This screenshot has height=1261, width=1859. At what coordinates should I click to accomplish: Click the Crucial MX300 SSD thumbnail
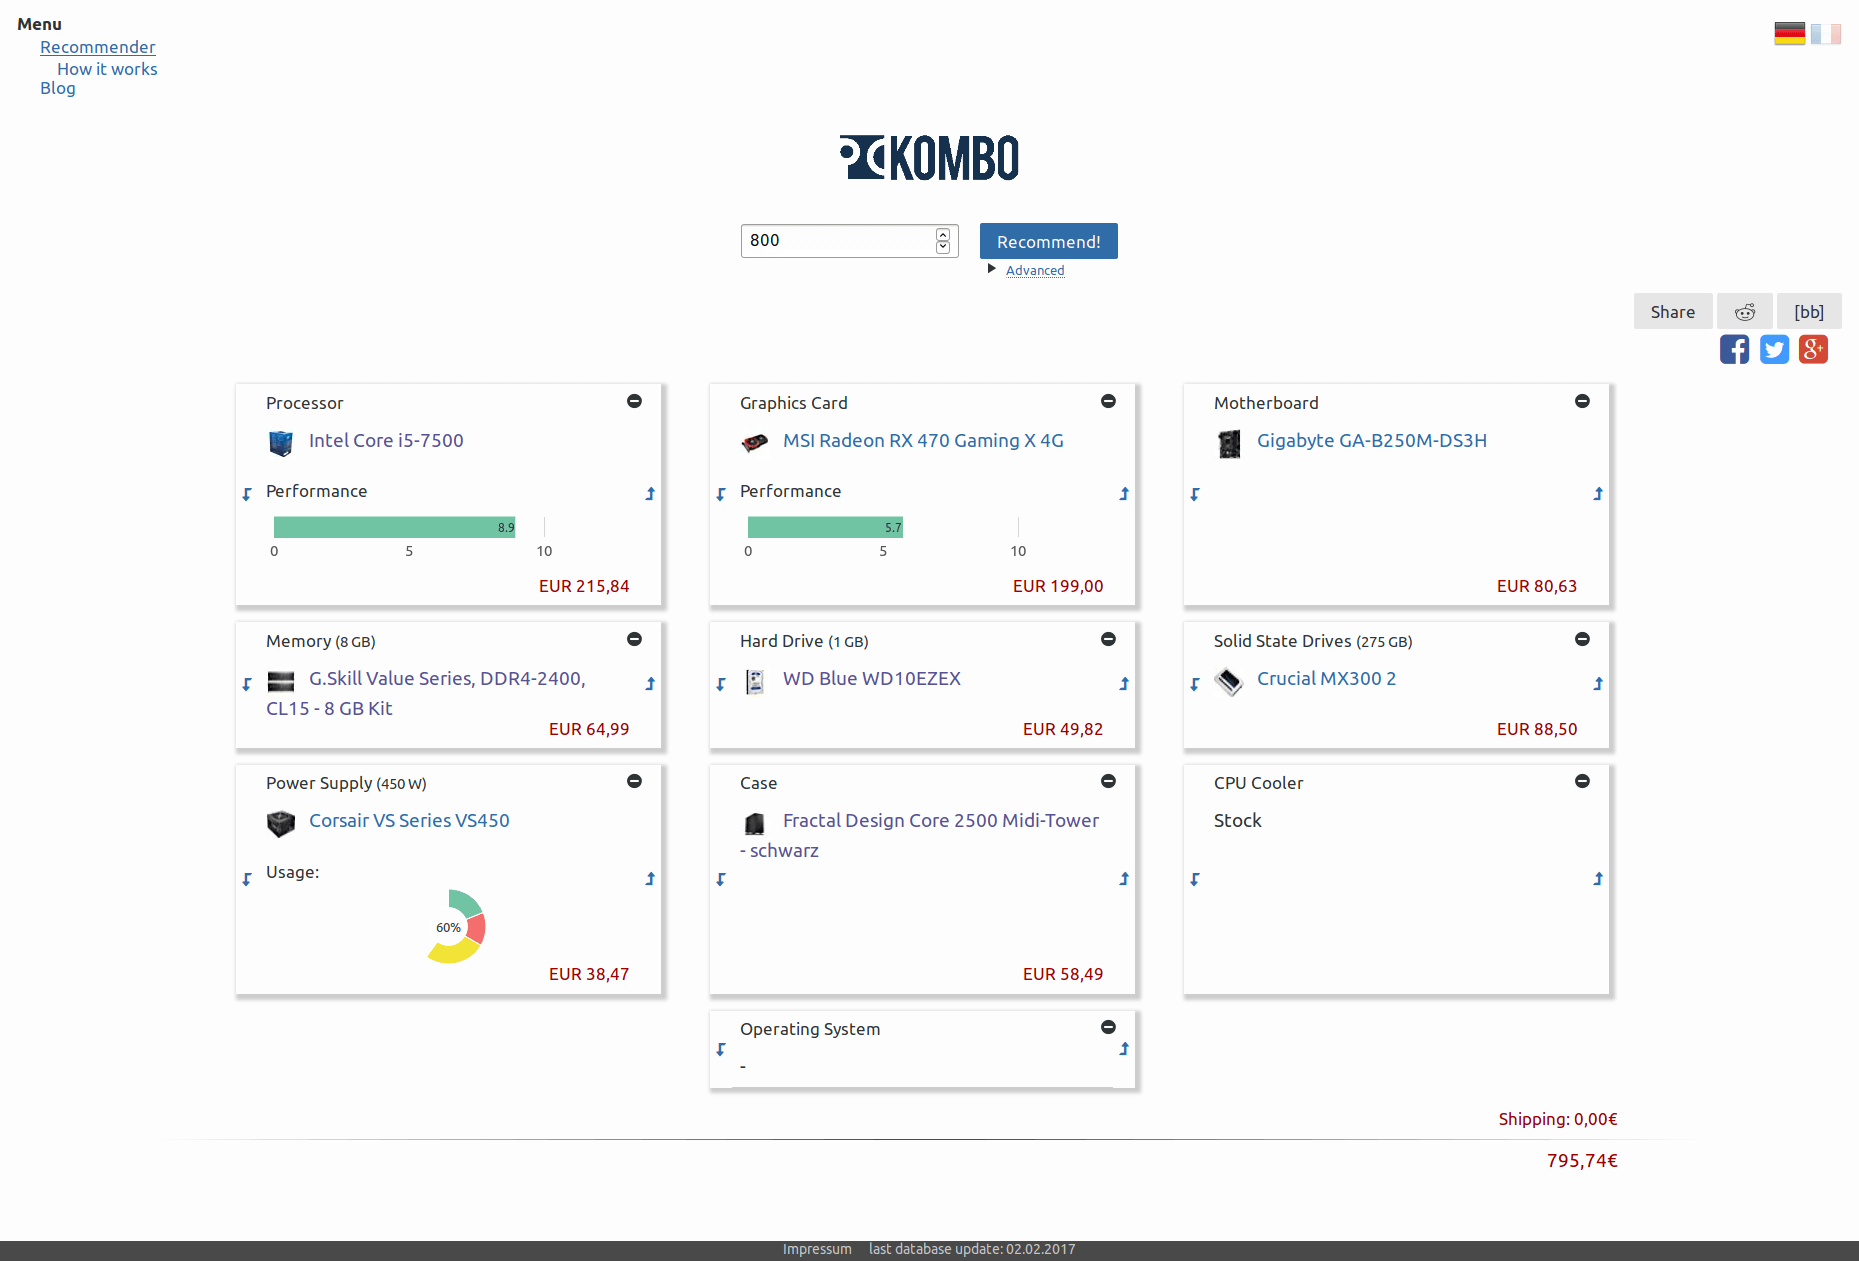(1229, 682)
